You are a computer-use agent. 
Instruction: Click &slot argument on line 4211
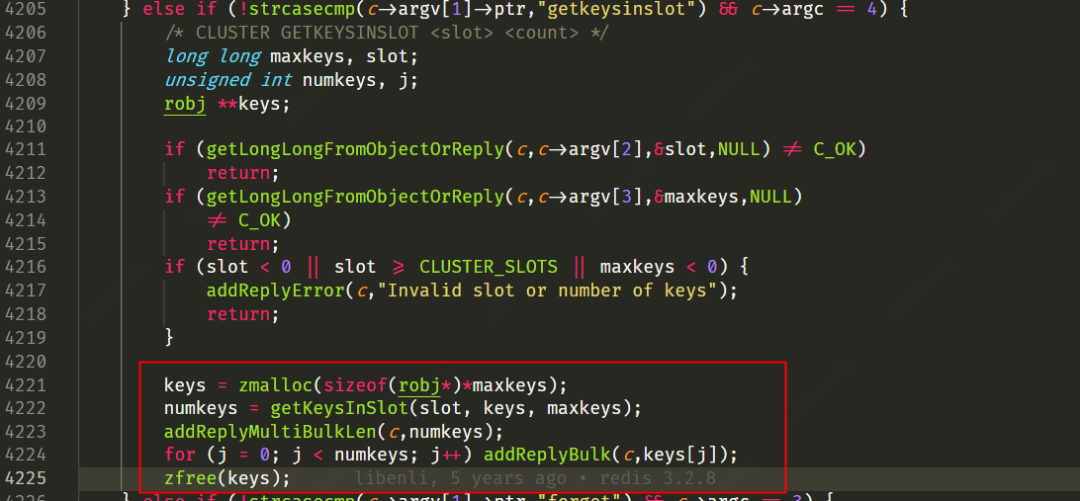(x=683, y=150)
